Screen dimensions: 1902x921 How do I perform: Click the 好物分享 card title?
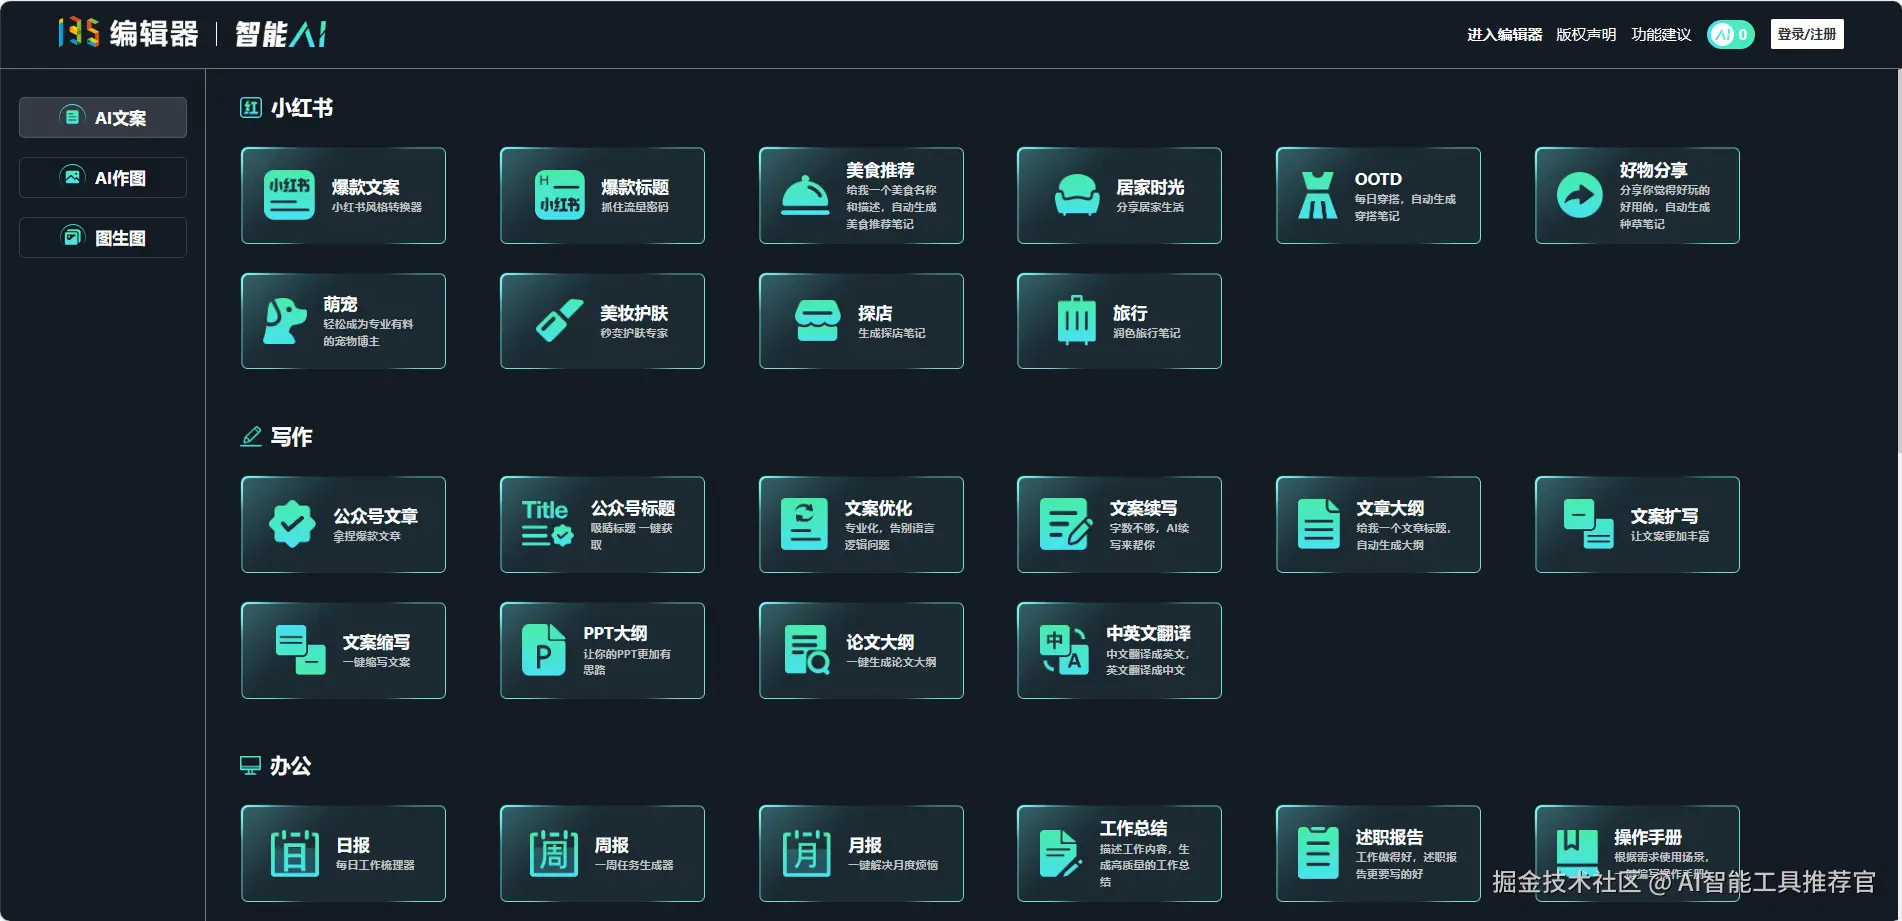pos(1653,170)
